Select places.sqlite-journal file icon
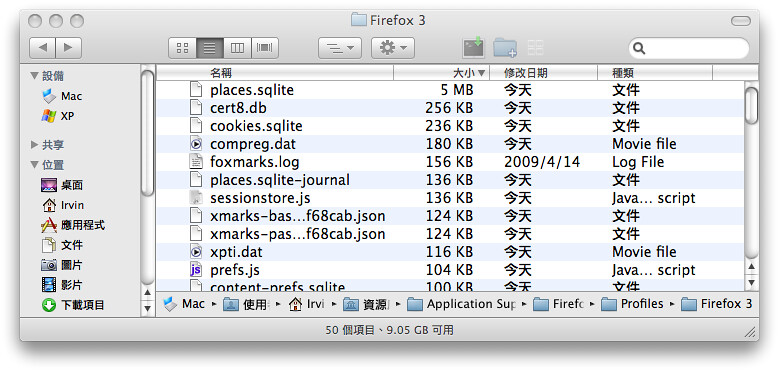This screenshot has height=371, width=779. [x=197, y=179]
